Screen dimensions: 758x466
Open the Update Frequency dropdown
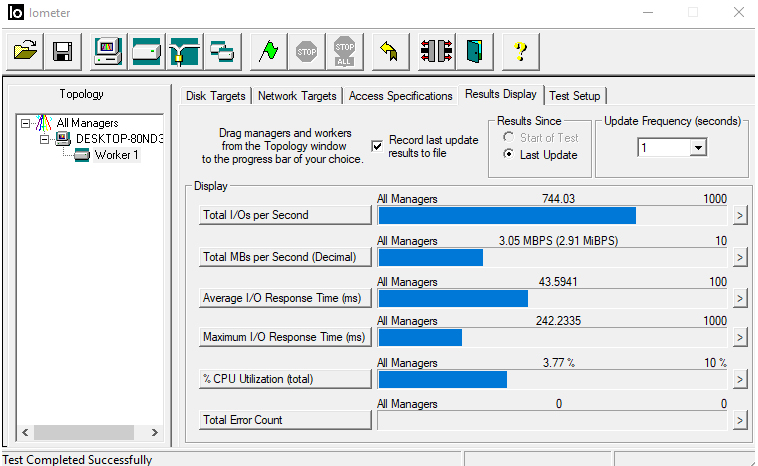tap(698, 147)
